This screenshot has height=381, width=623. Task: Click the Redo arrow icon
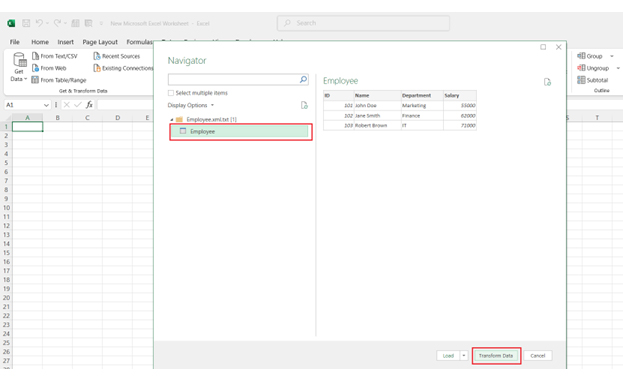[57, 23]
